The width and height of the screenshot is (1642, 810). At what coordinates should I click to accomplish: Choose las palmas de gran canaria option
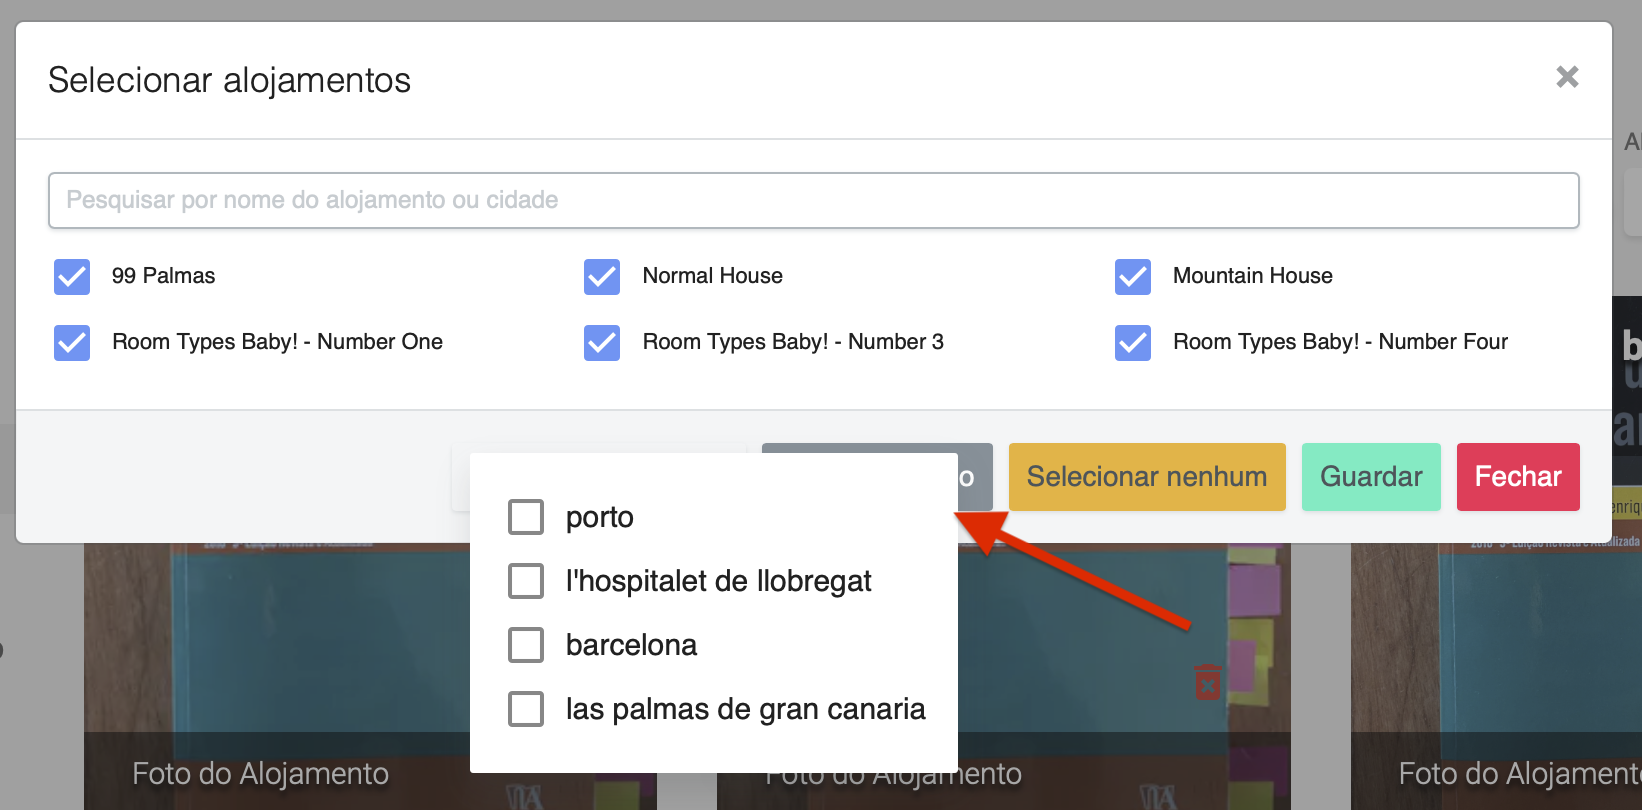pos(526,709)
